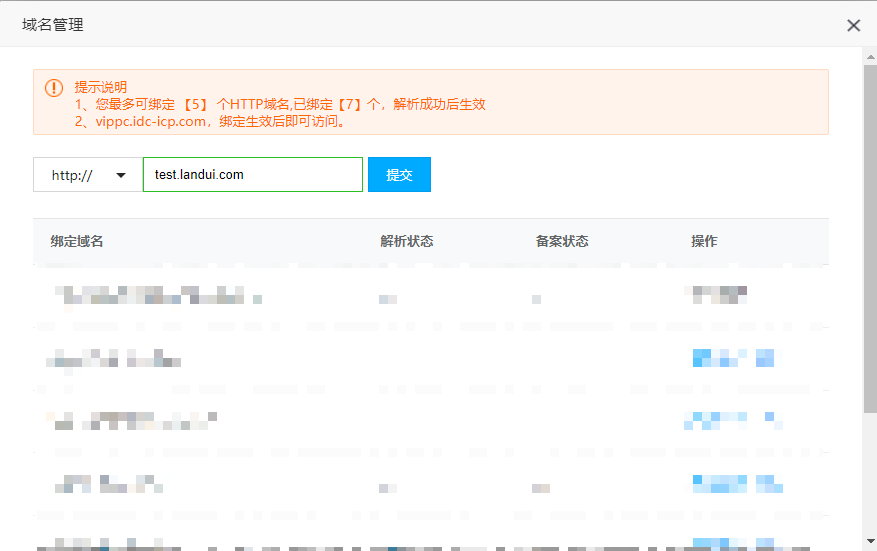This screenshot has height=551, width=877.
Task: Click the orange warning icon beside 提示说明
Action: (x=54, y=88)
